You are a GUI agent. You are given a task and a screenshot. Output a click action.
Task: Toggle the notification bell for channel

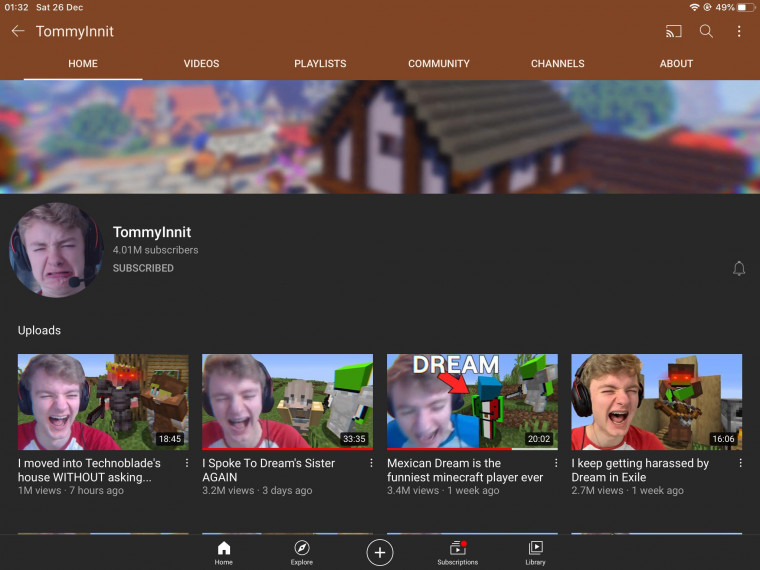point(739,268)
